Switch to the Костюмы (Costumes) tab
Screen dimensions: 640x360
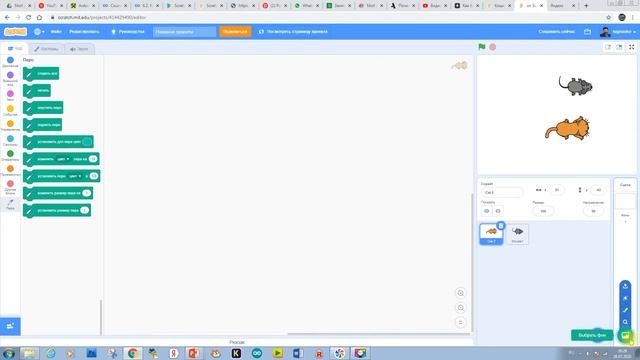coord(46,49)
